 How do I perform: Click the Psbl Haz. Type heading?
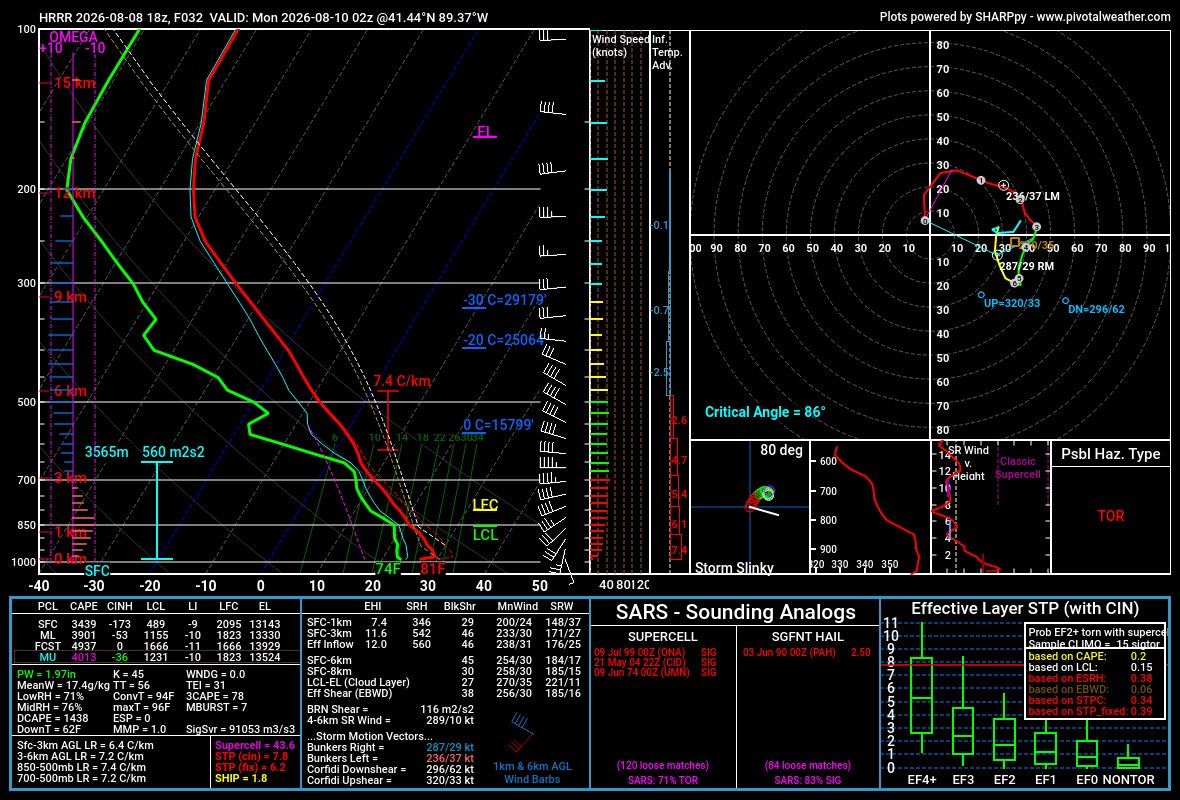(1111, 454)
